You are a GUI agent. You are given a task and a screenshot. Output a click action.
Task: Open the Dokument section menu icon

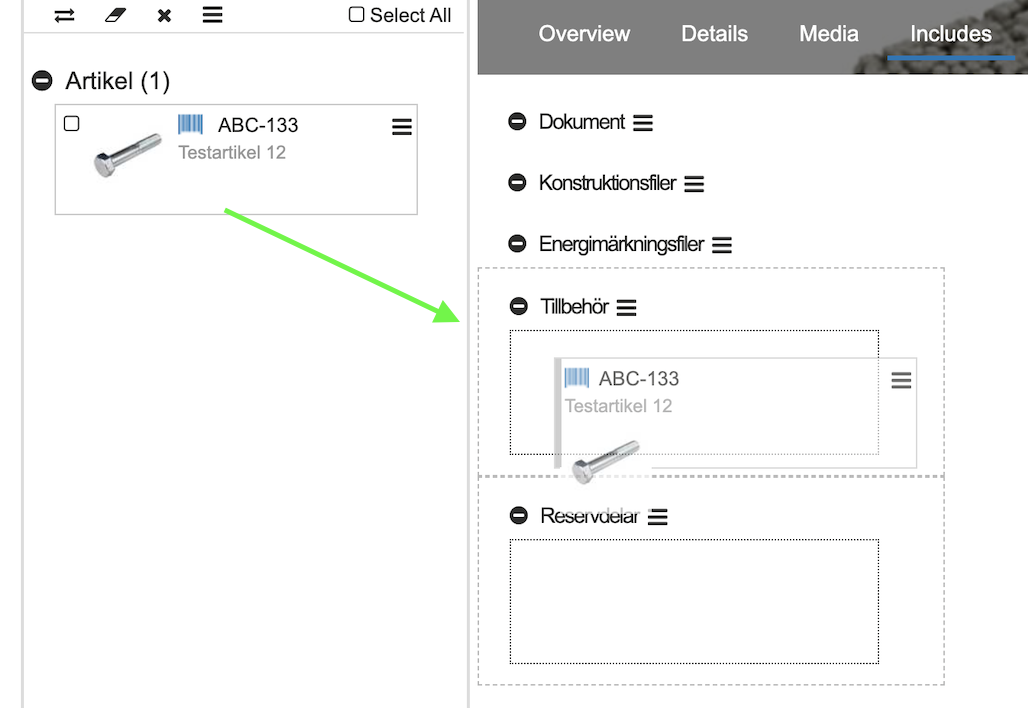[643, 123]
